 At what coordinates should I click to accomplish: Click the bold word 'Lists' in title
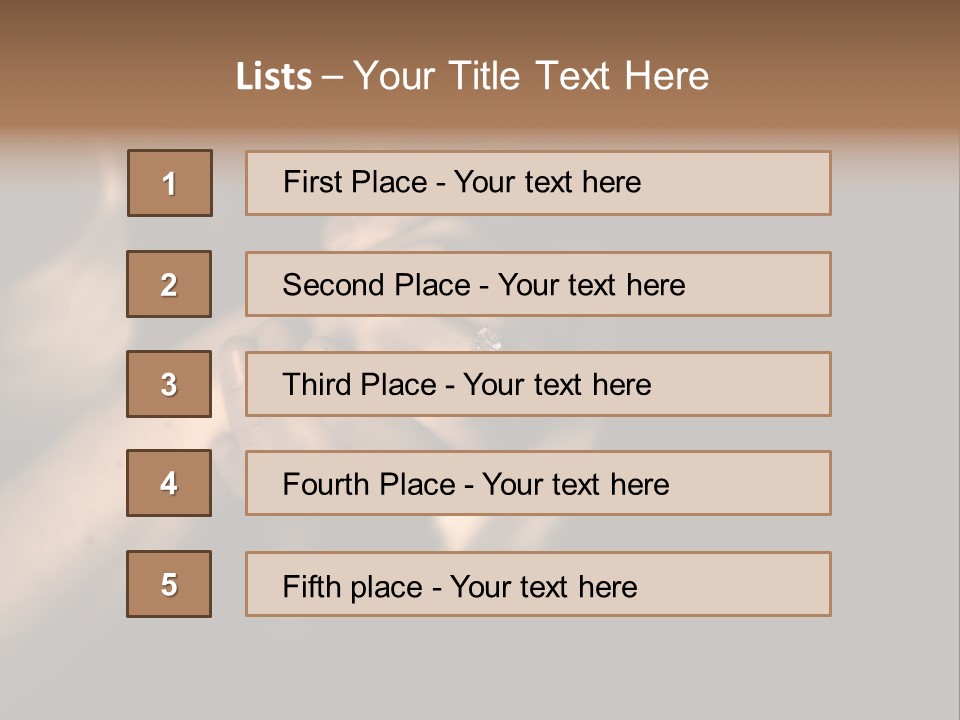(x=273, y=77)
